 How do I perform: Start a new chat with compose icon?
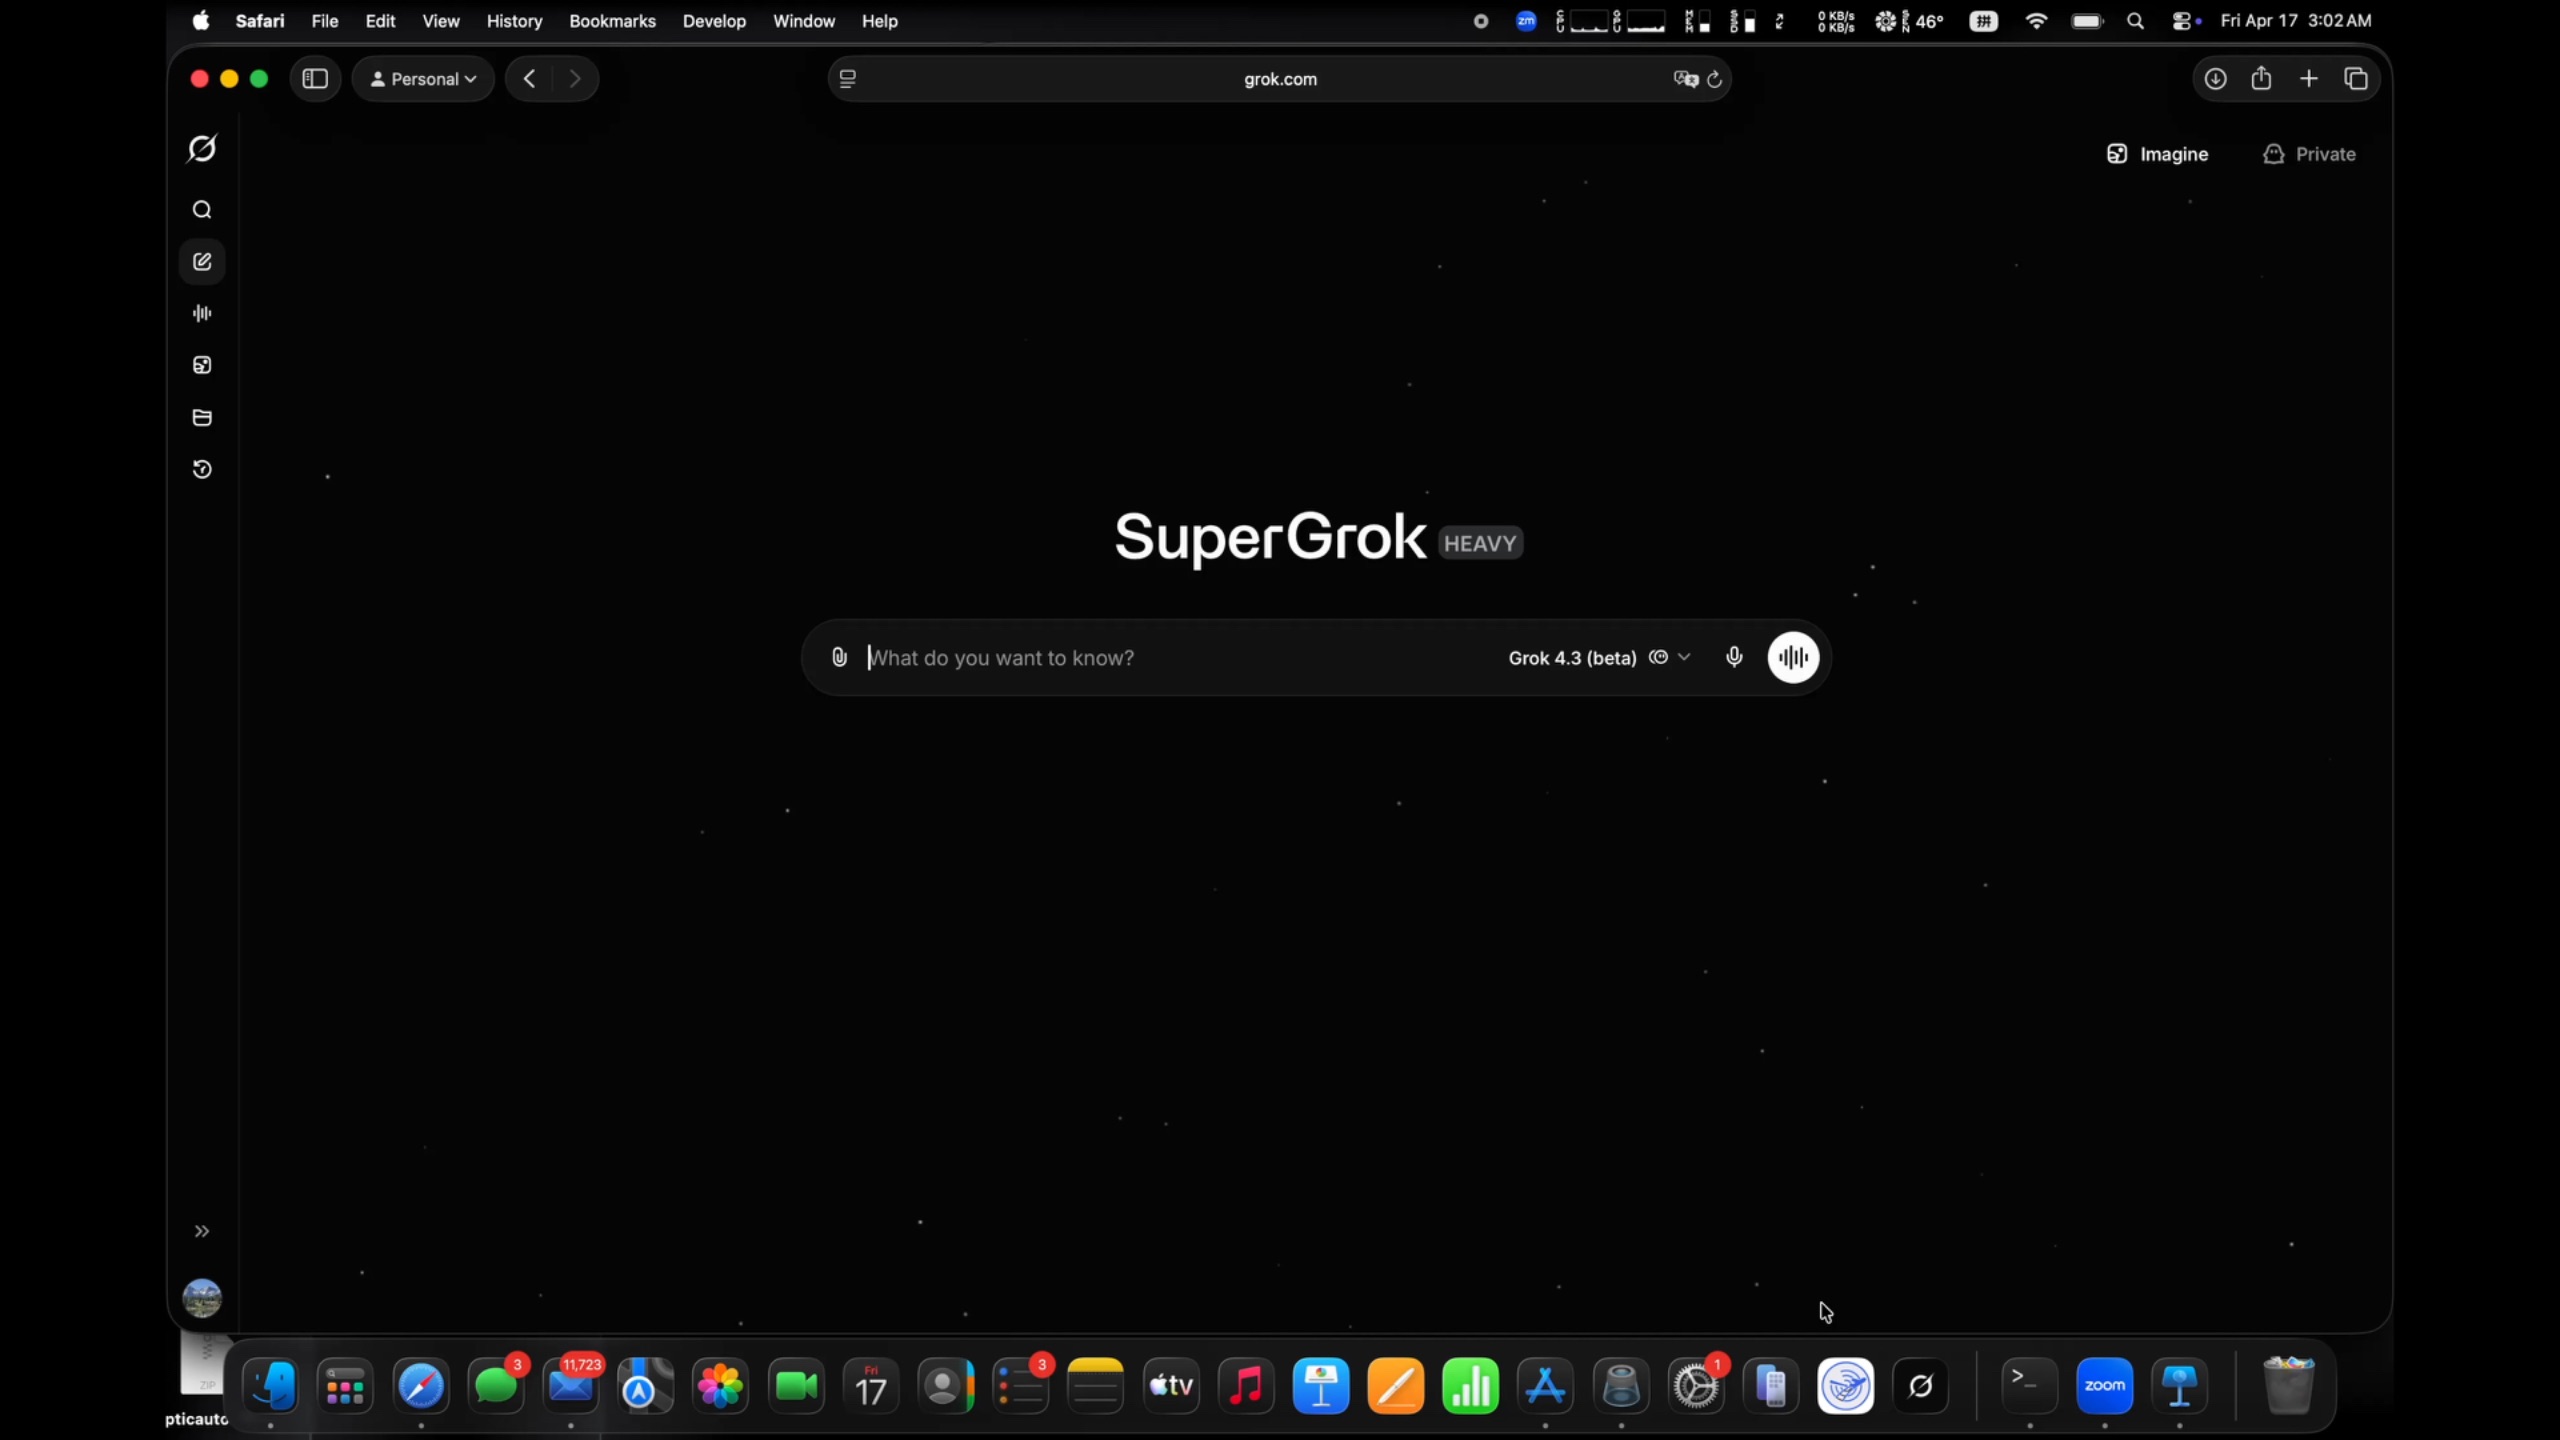coord(202,262)
